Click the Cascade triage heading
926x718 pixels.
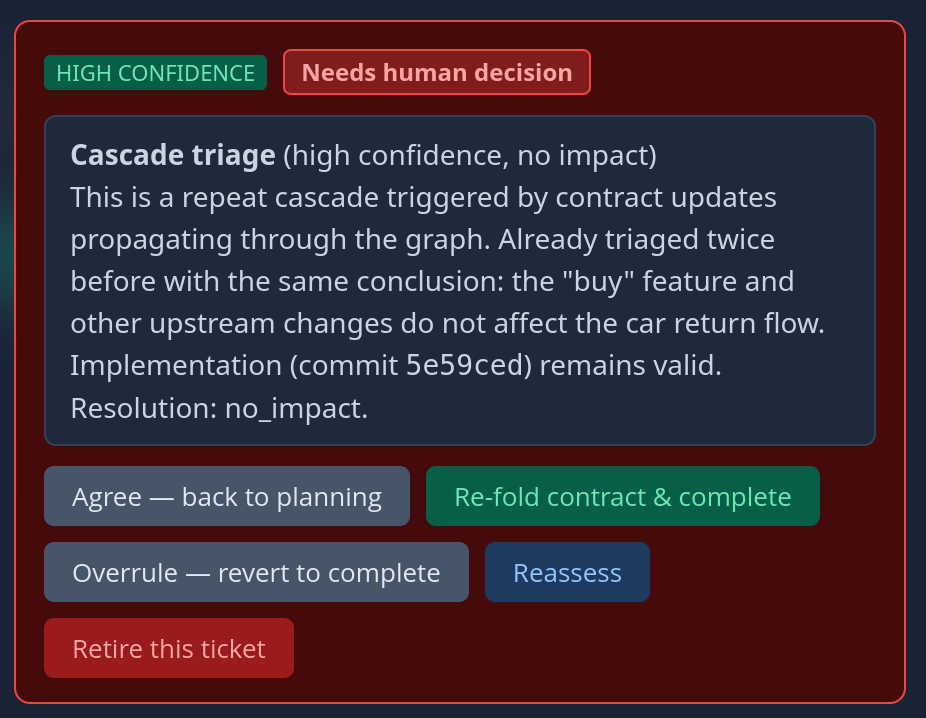click(173, 155)
